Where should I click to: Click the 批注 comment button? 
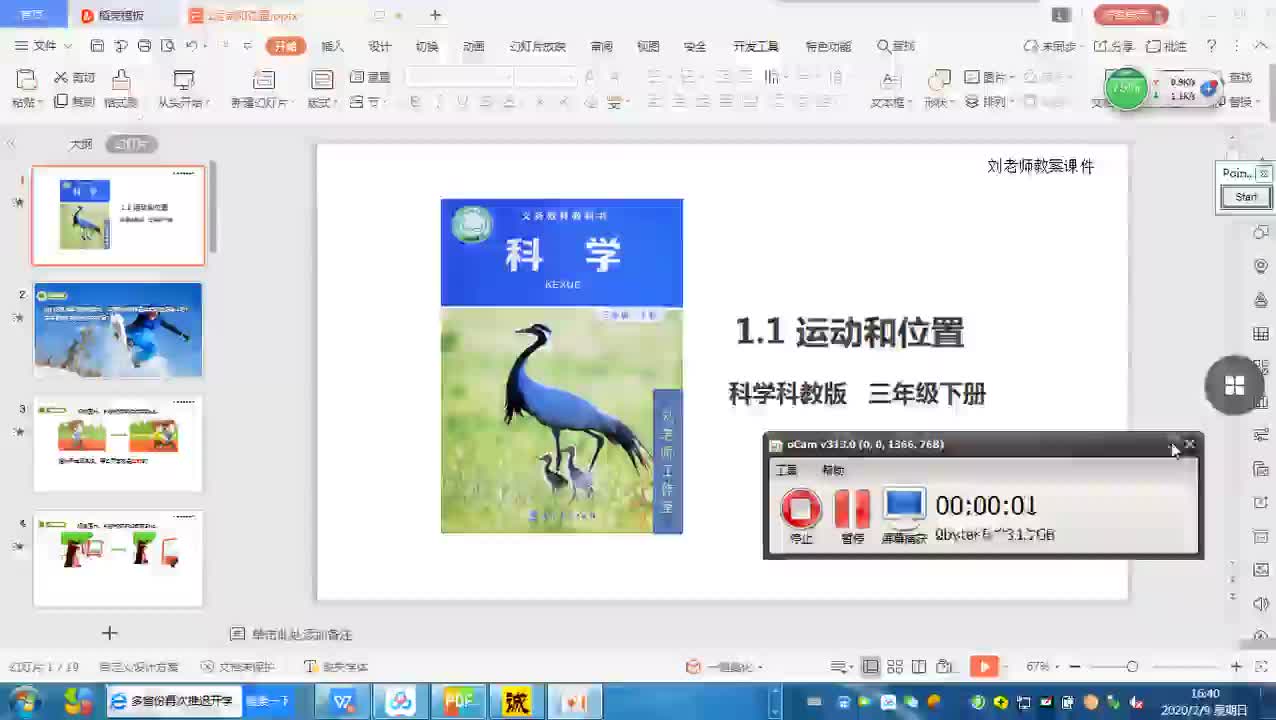point(1167,46)
